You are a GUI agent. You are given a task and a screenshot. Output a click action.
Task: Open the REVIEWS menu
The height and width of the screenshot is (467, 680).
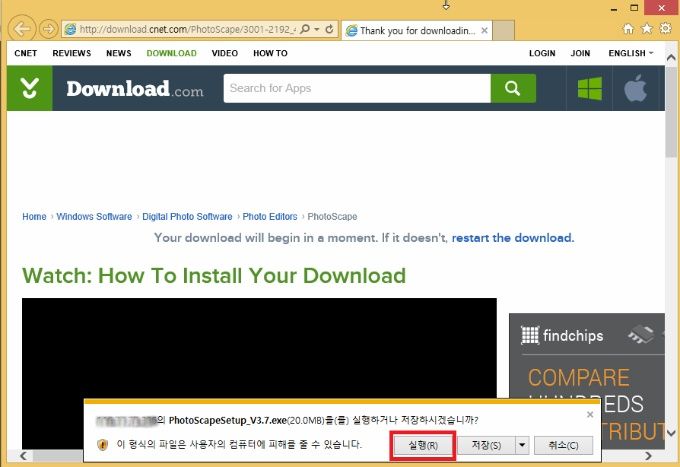pos(72,53)
